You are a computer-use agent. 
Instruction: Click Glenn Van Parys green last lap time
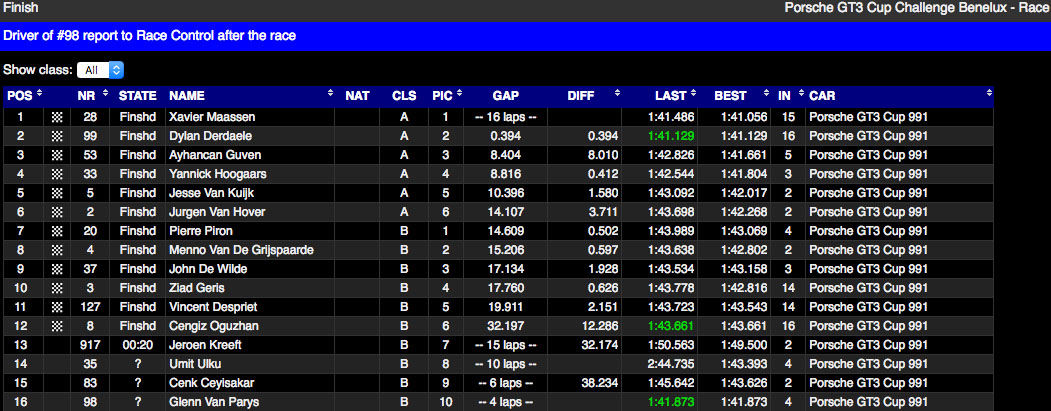[x=670, y=402]
